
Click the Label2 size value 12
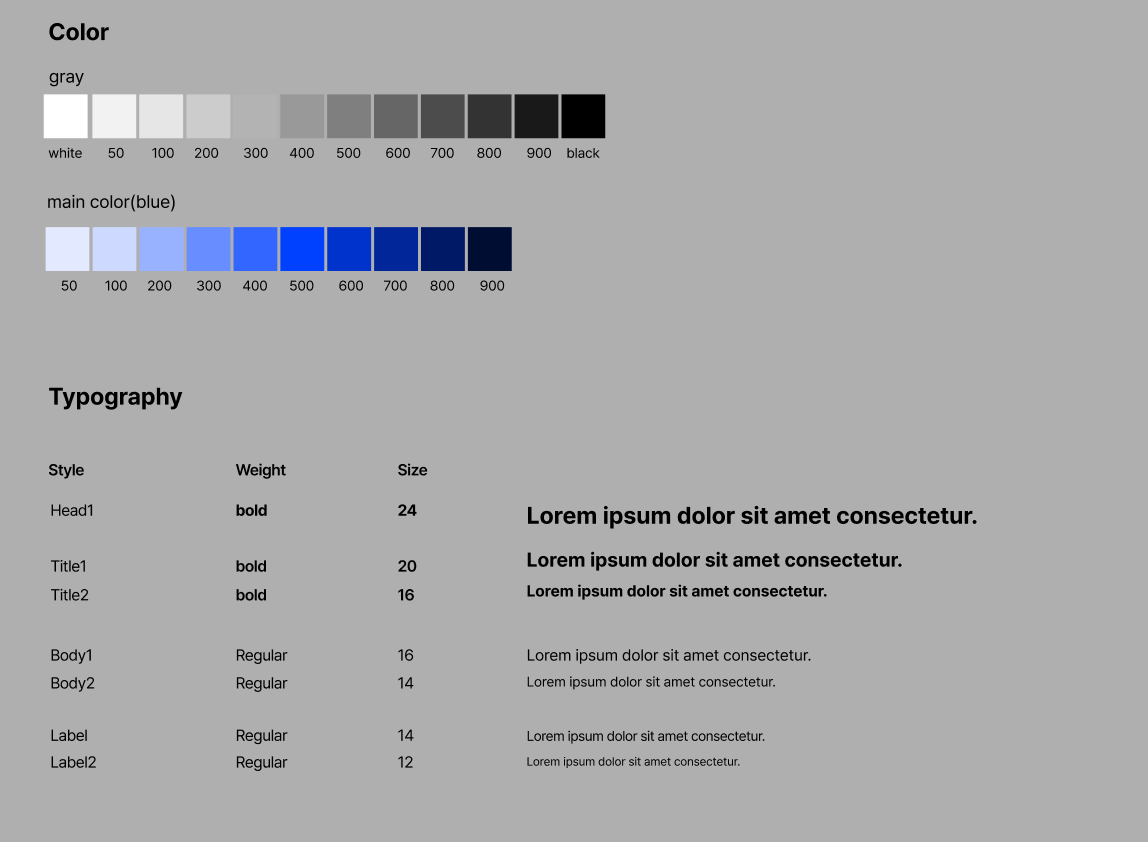406,762
